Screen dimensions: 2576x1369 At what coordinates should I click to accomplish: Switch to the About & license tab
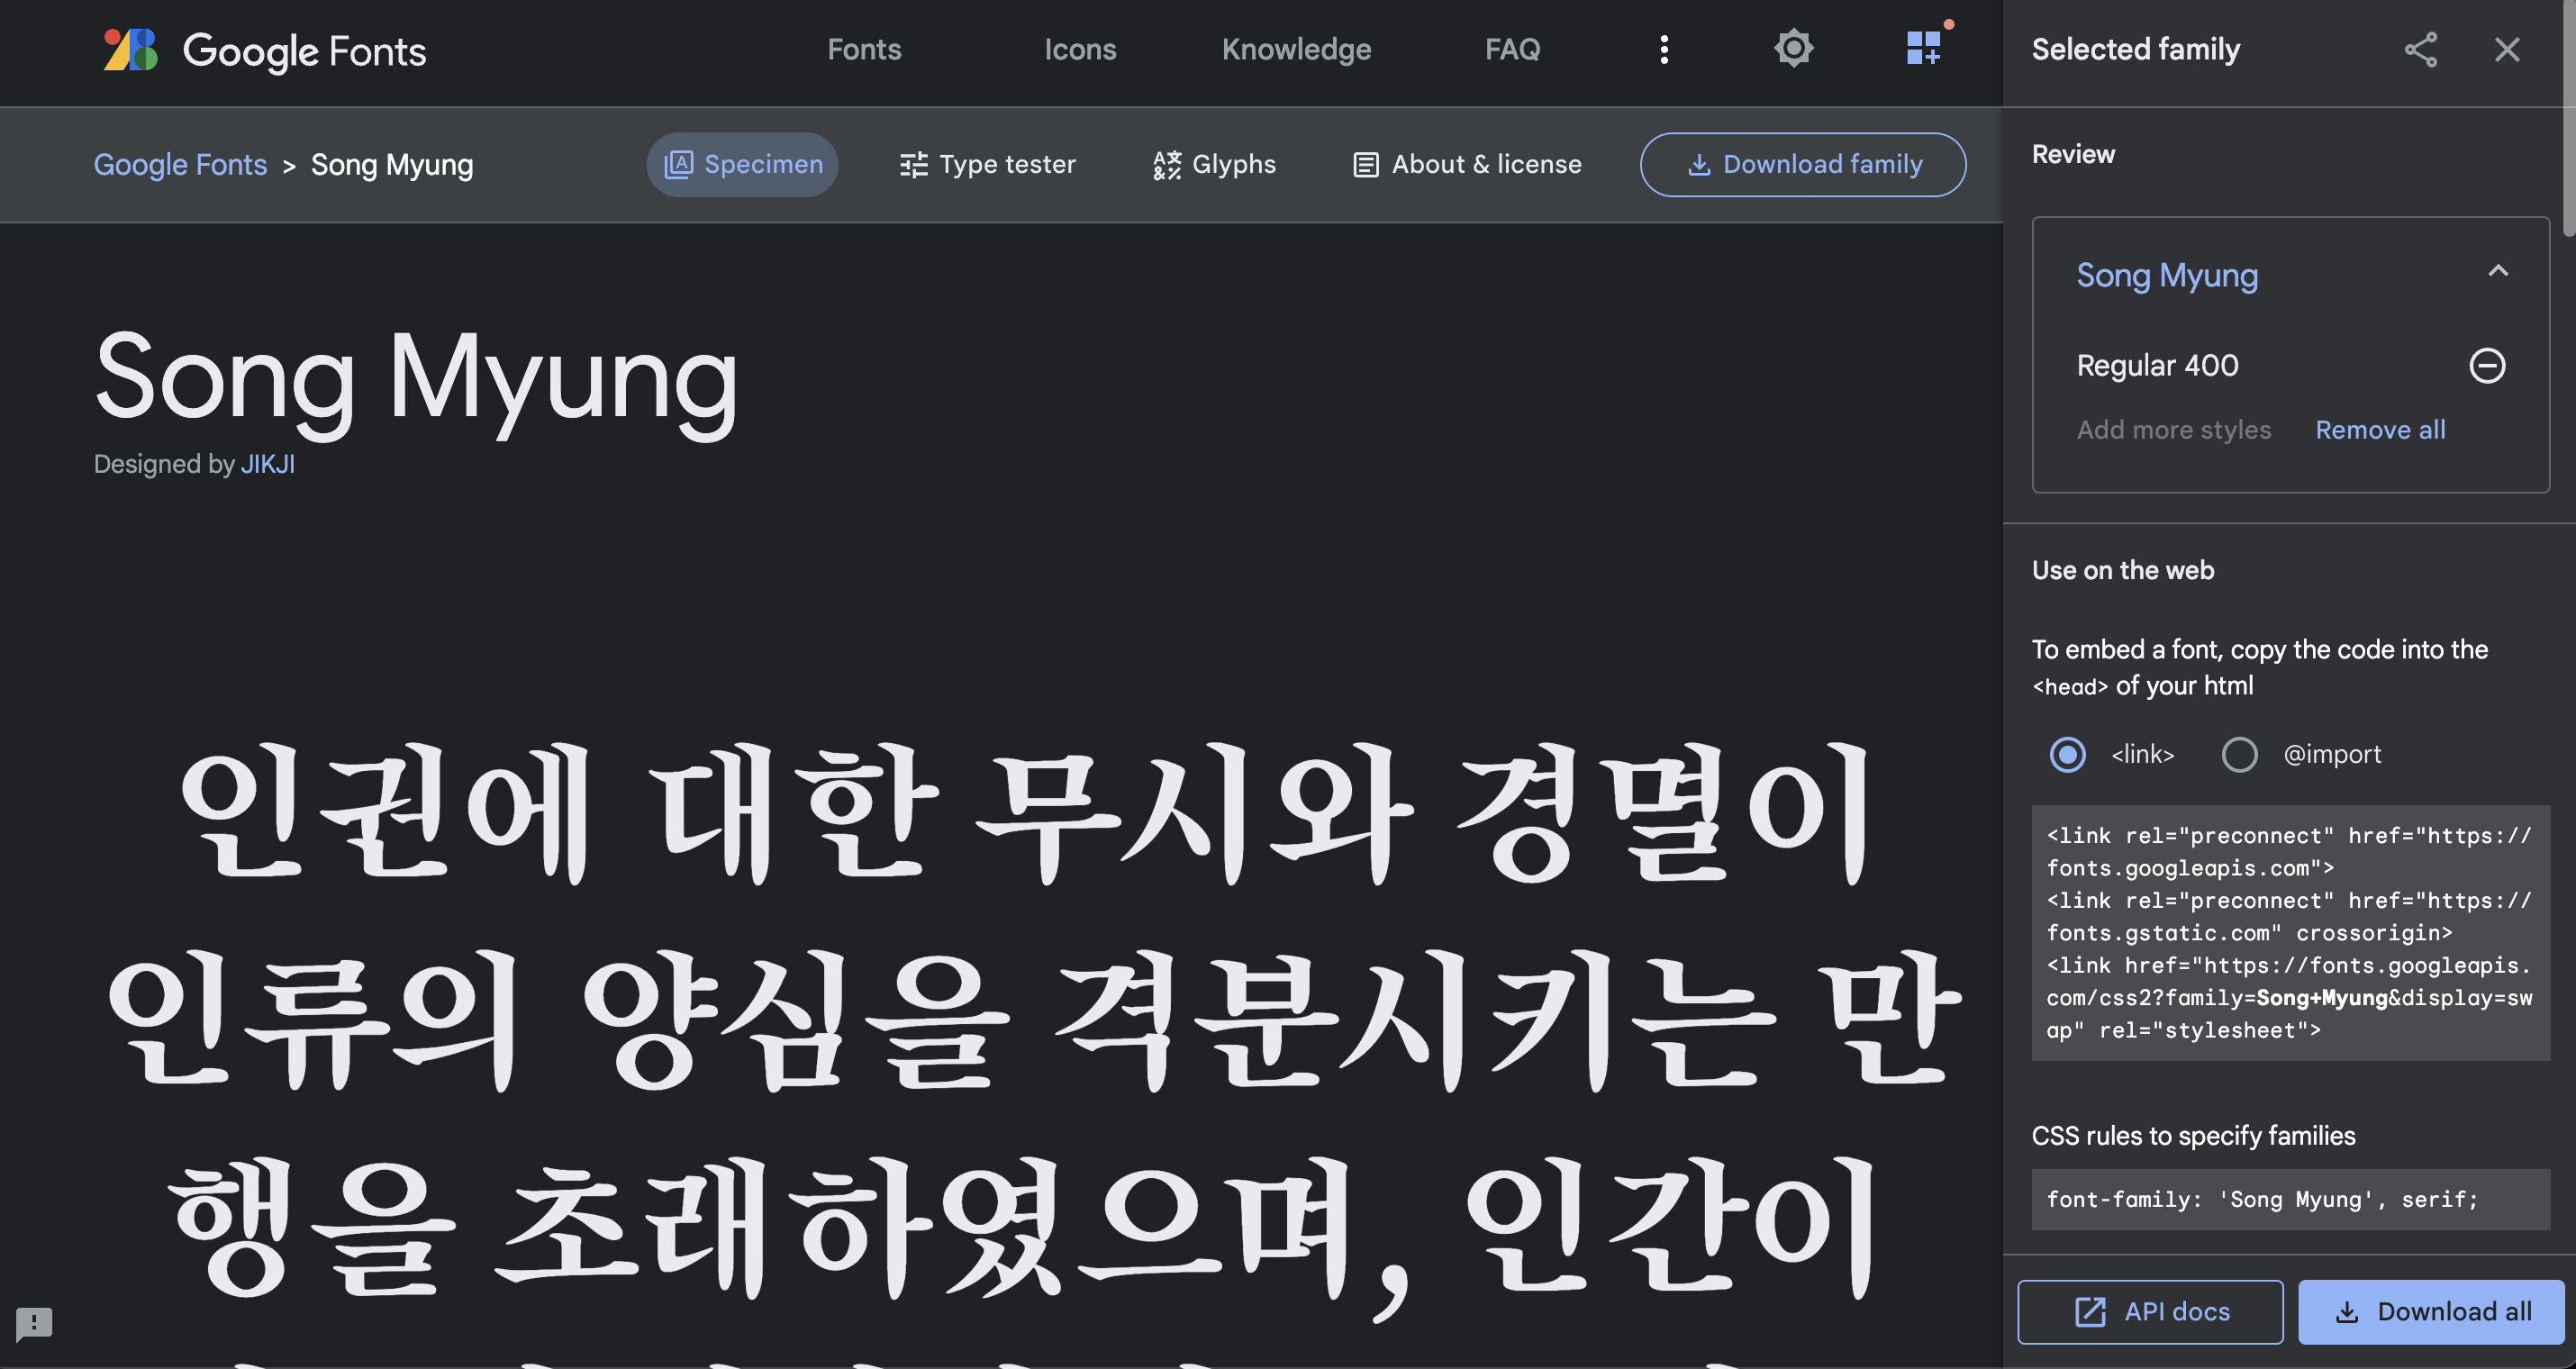tap(1467, 165)
